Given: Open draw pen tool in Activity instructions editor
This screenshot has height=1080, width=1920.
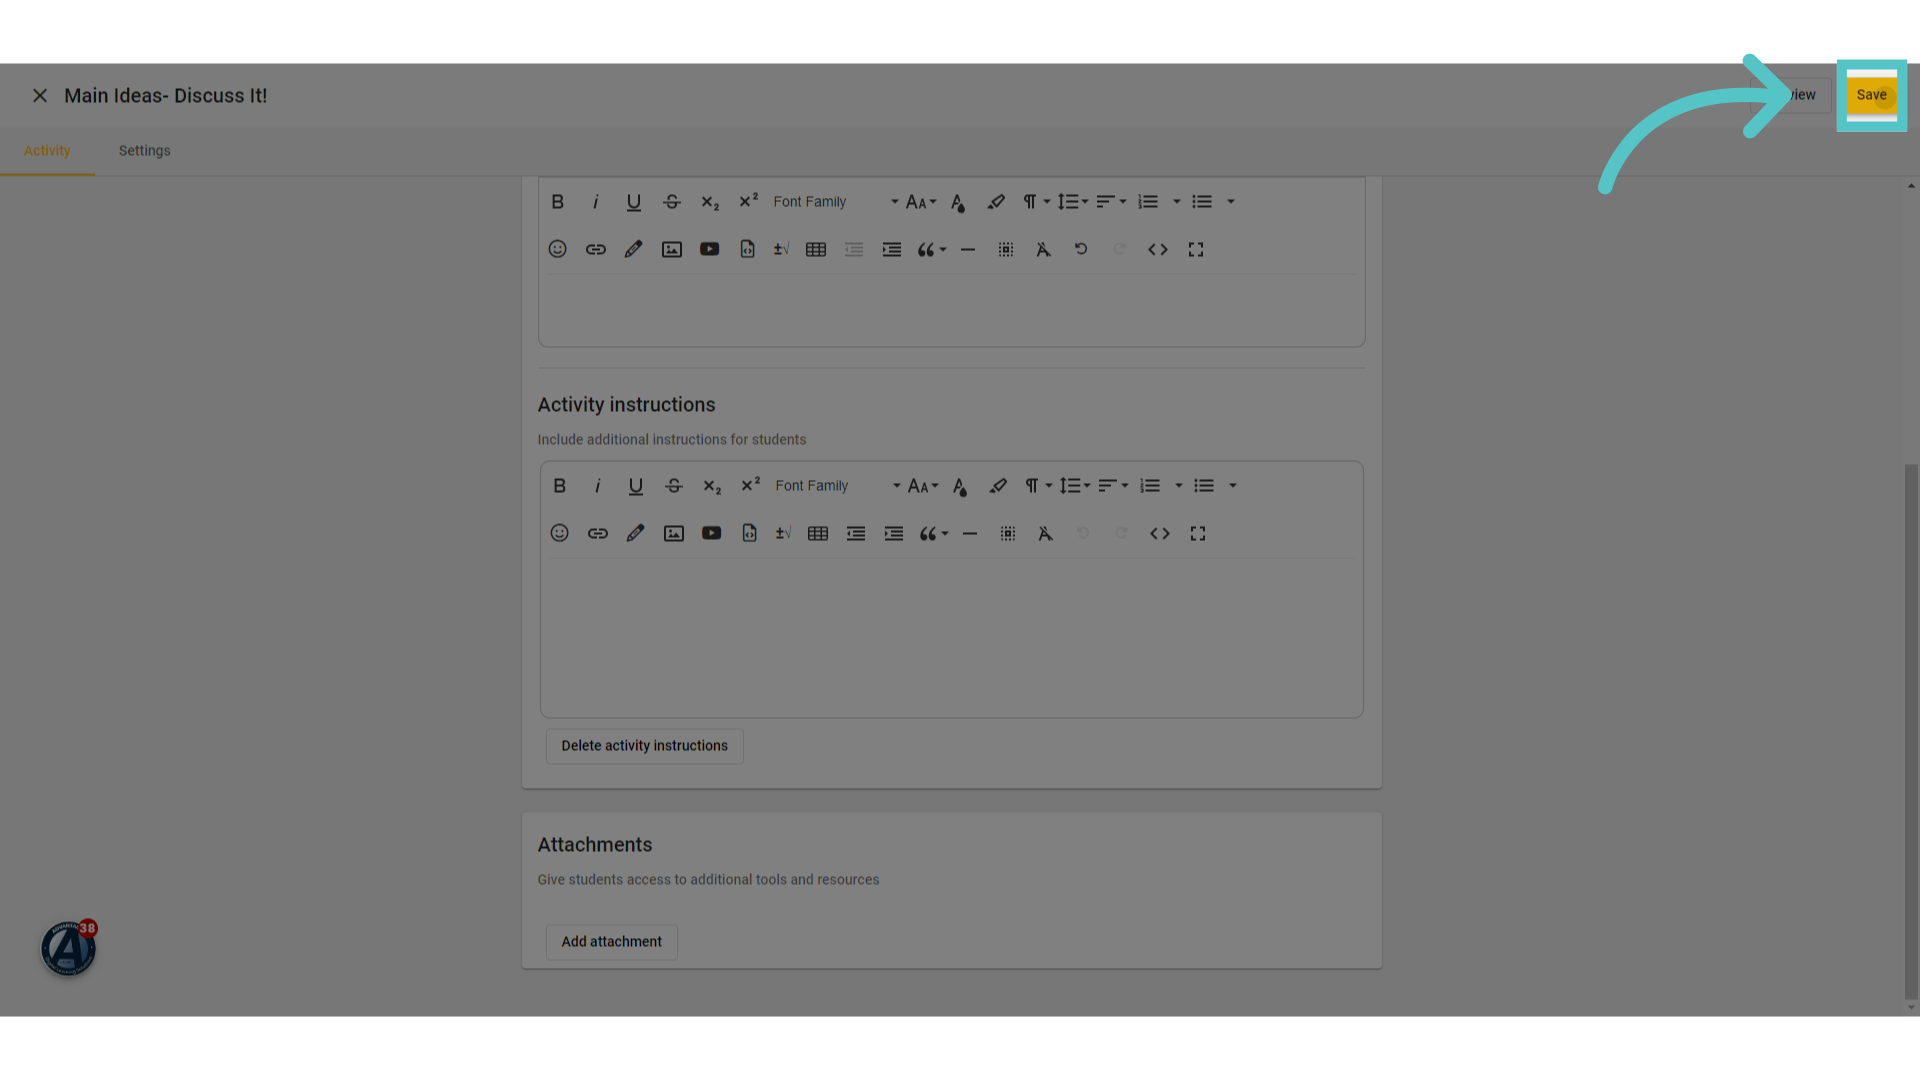Looking at the screenshot, I should point(636,533).
